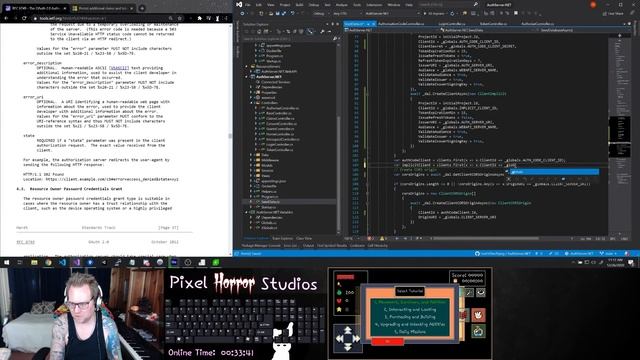The width and height of the screenshot is (640, 360).
Task: Click the editor vertical scrollbar map
Action: coord(620,135)
